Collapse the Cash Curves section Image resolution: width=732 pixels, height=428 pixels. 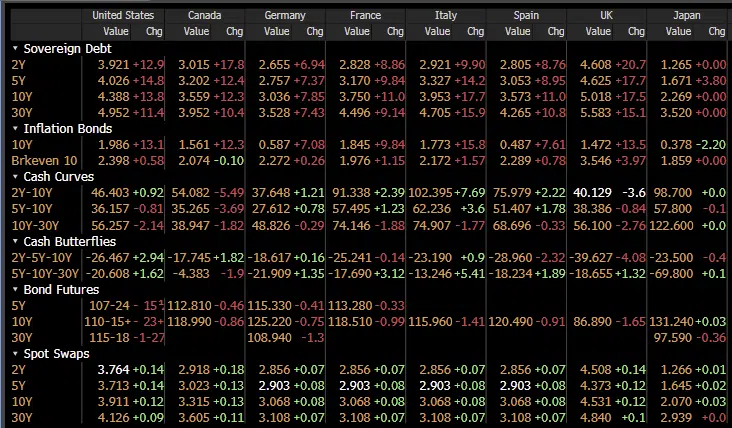(x=15, y=177)
